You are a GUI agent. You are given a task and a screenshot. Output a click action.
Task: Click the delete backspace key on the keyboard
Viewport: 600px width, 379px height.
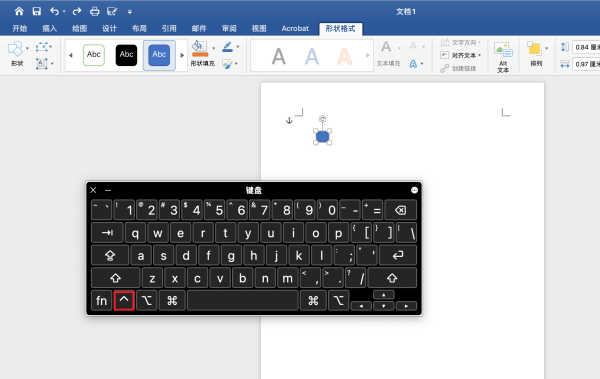(400, 210)
